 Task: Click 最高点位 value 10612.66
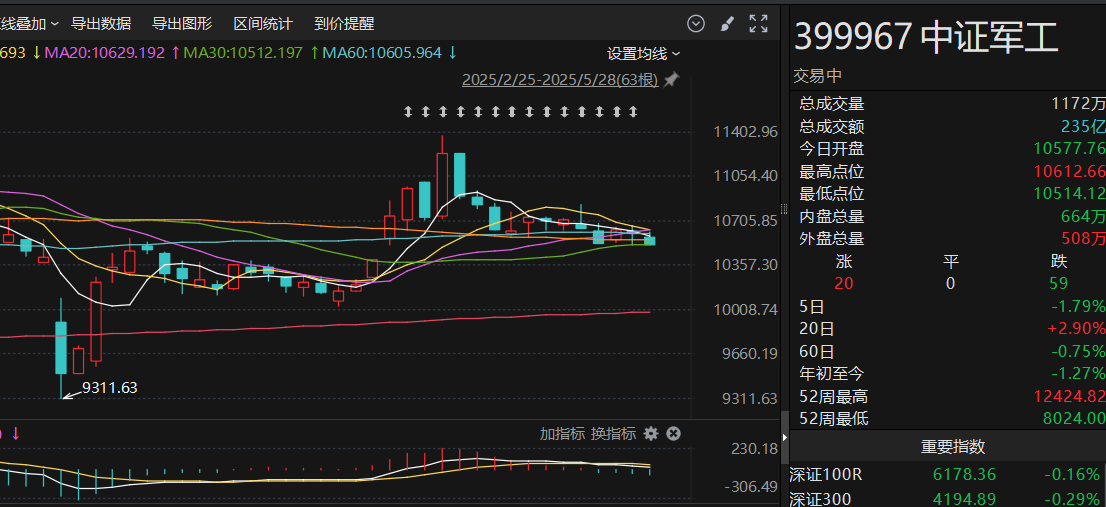[x=1069, y=171]
